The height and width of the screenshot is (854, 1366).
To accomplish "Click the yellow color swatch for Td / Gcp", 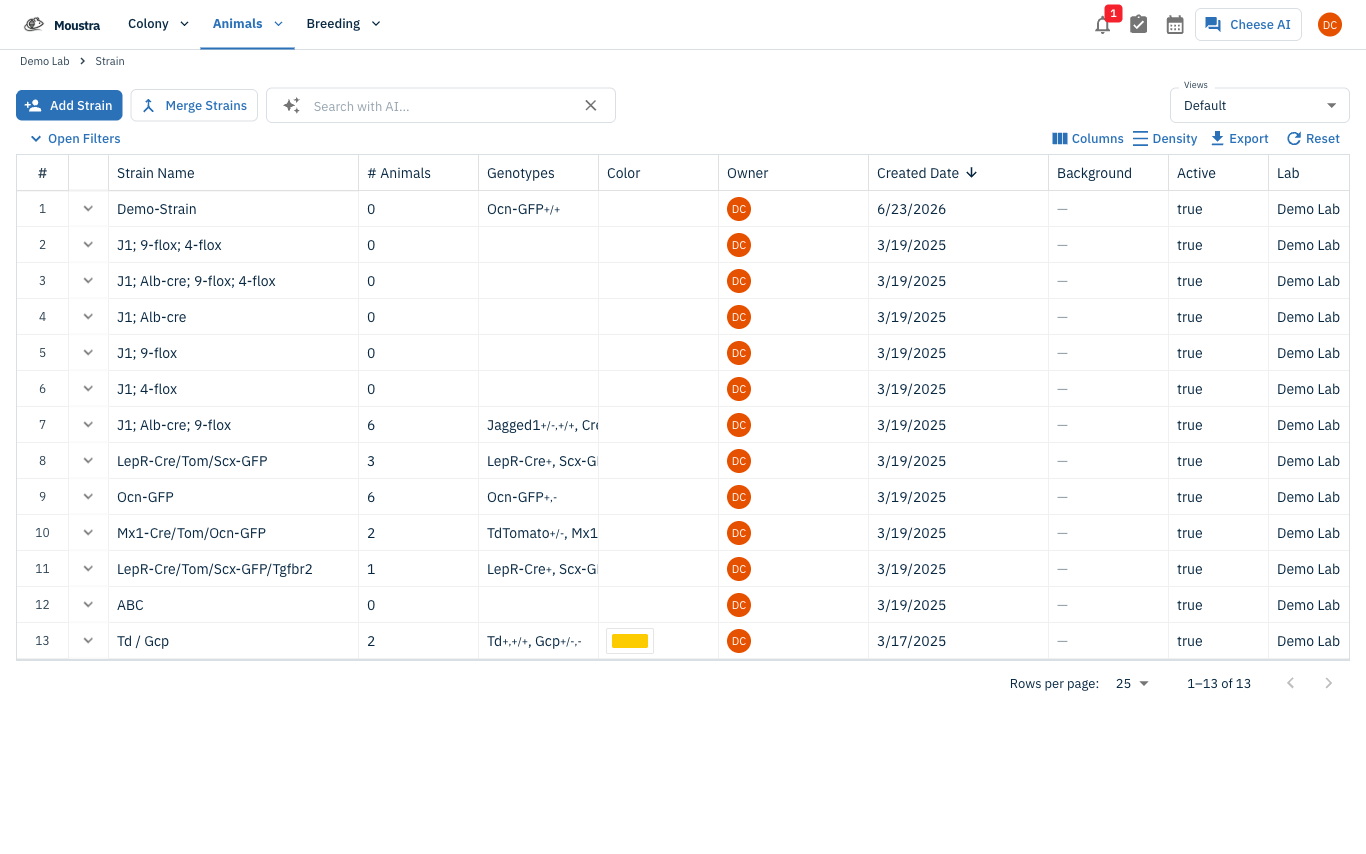I will 630,641.
